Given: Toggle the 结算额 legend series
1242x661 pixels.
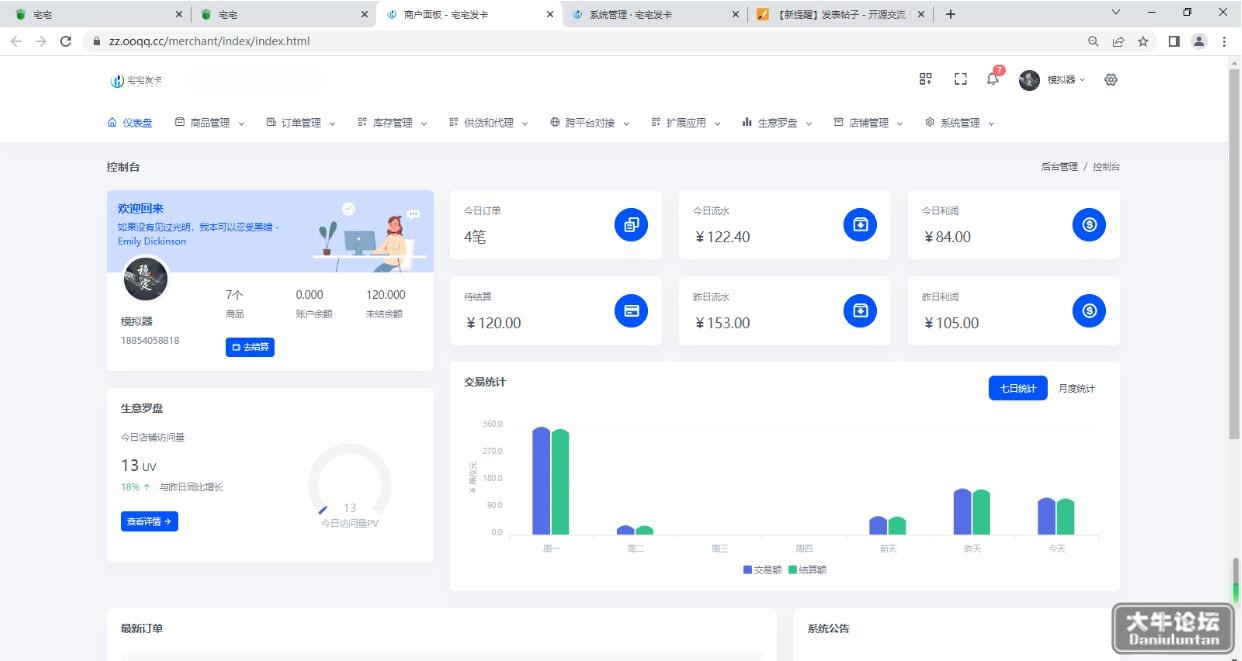Looking at the screenshot, I should pyautogui.click(x=808, y=569).
